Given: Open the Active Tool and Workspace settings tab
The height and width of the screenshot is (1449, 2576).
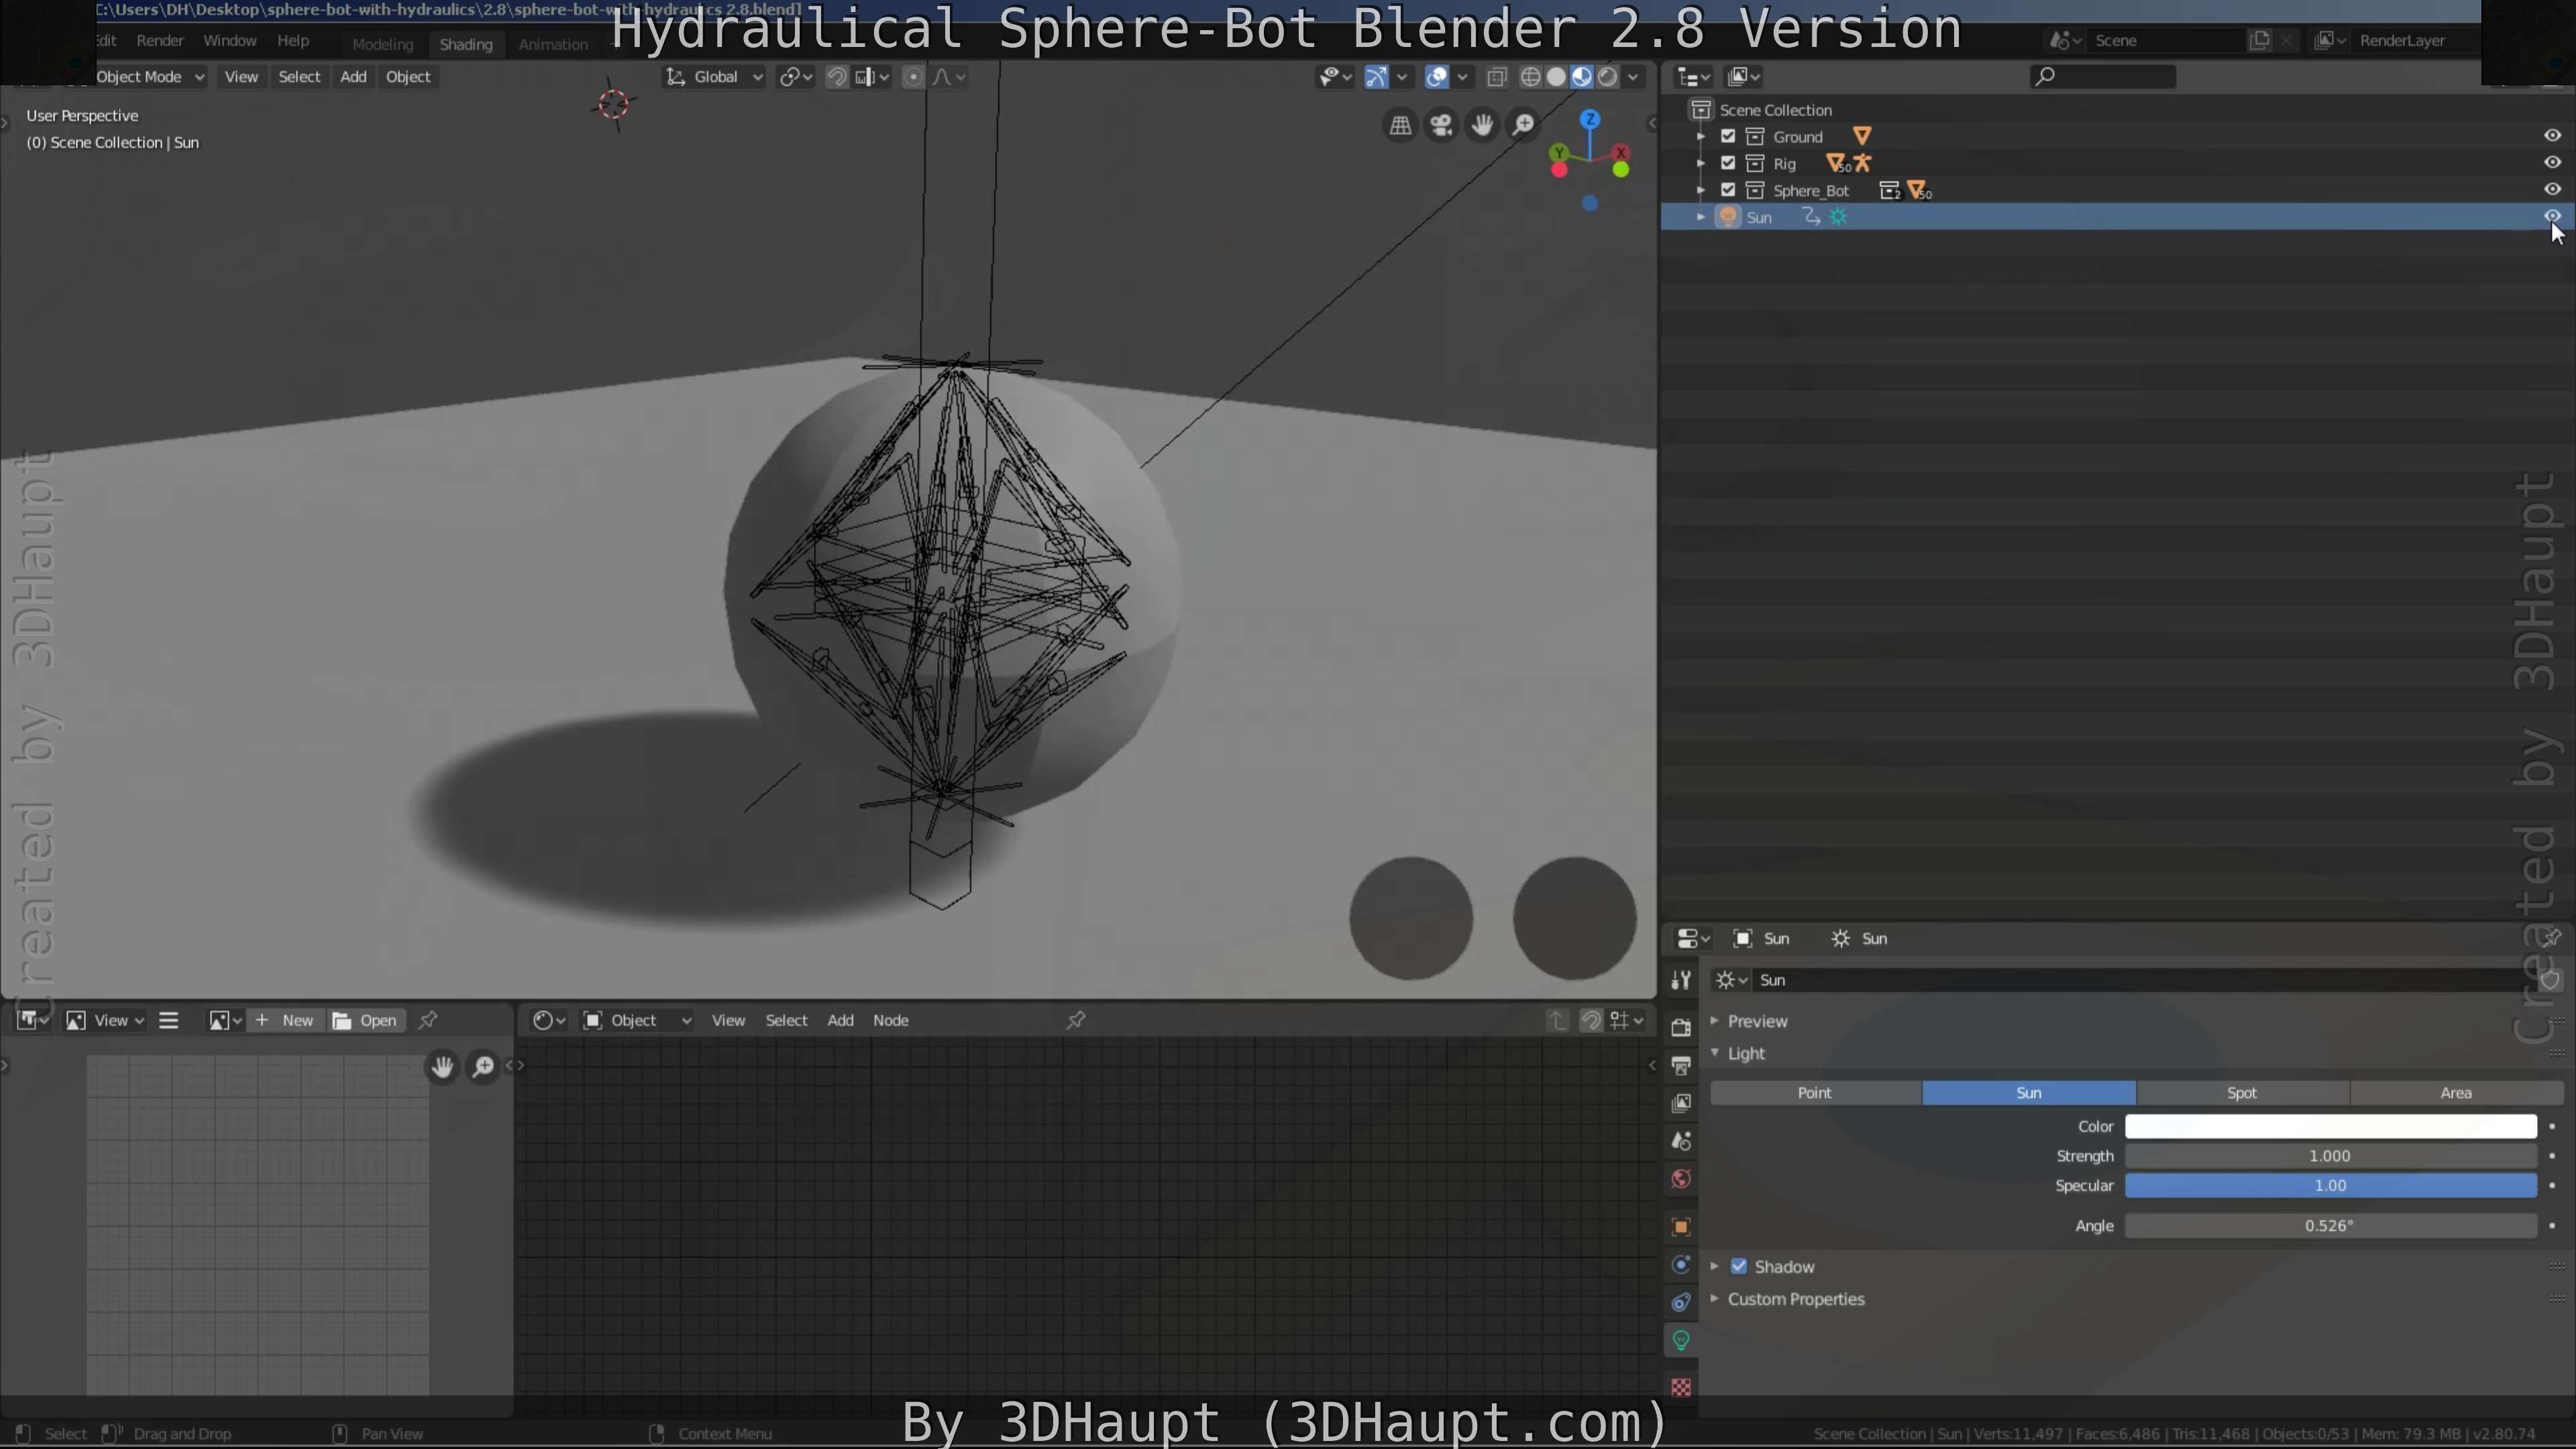Looking at the screenshot, I should click(1681, 980).
